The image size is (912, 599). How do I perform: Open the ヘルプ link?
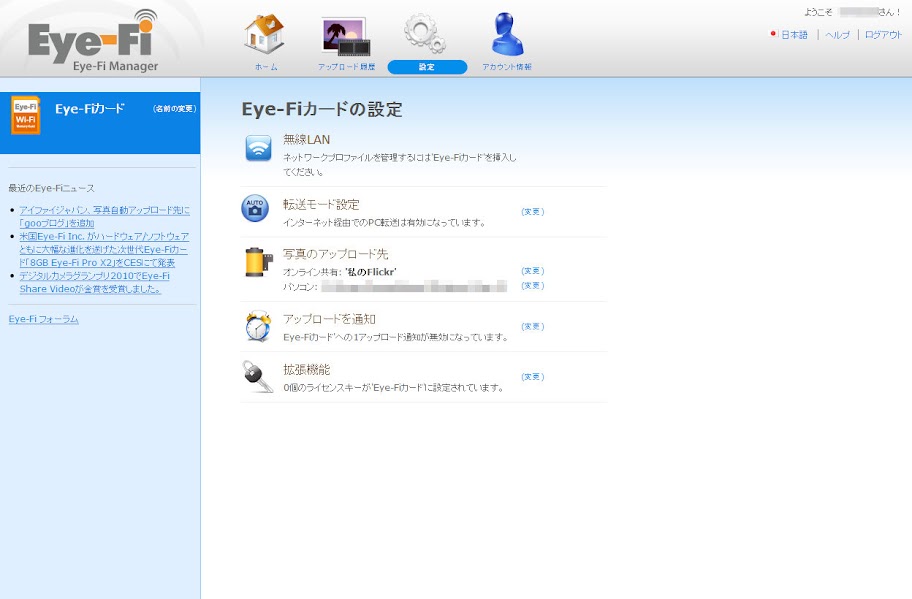point(837,35)
